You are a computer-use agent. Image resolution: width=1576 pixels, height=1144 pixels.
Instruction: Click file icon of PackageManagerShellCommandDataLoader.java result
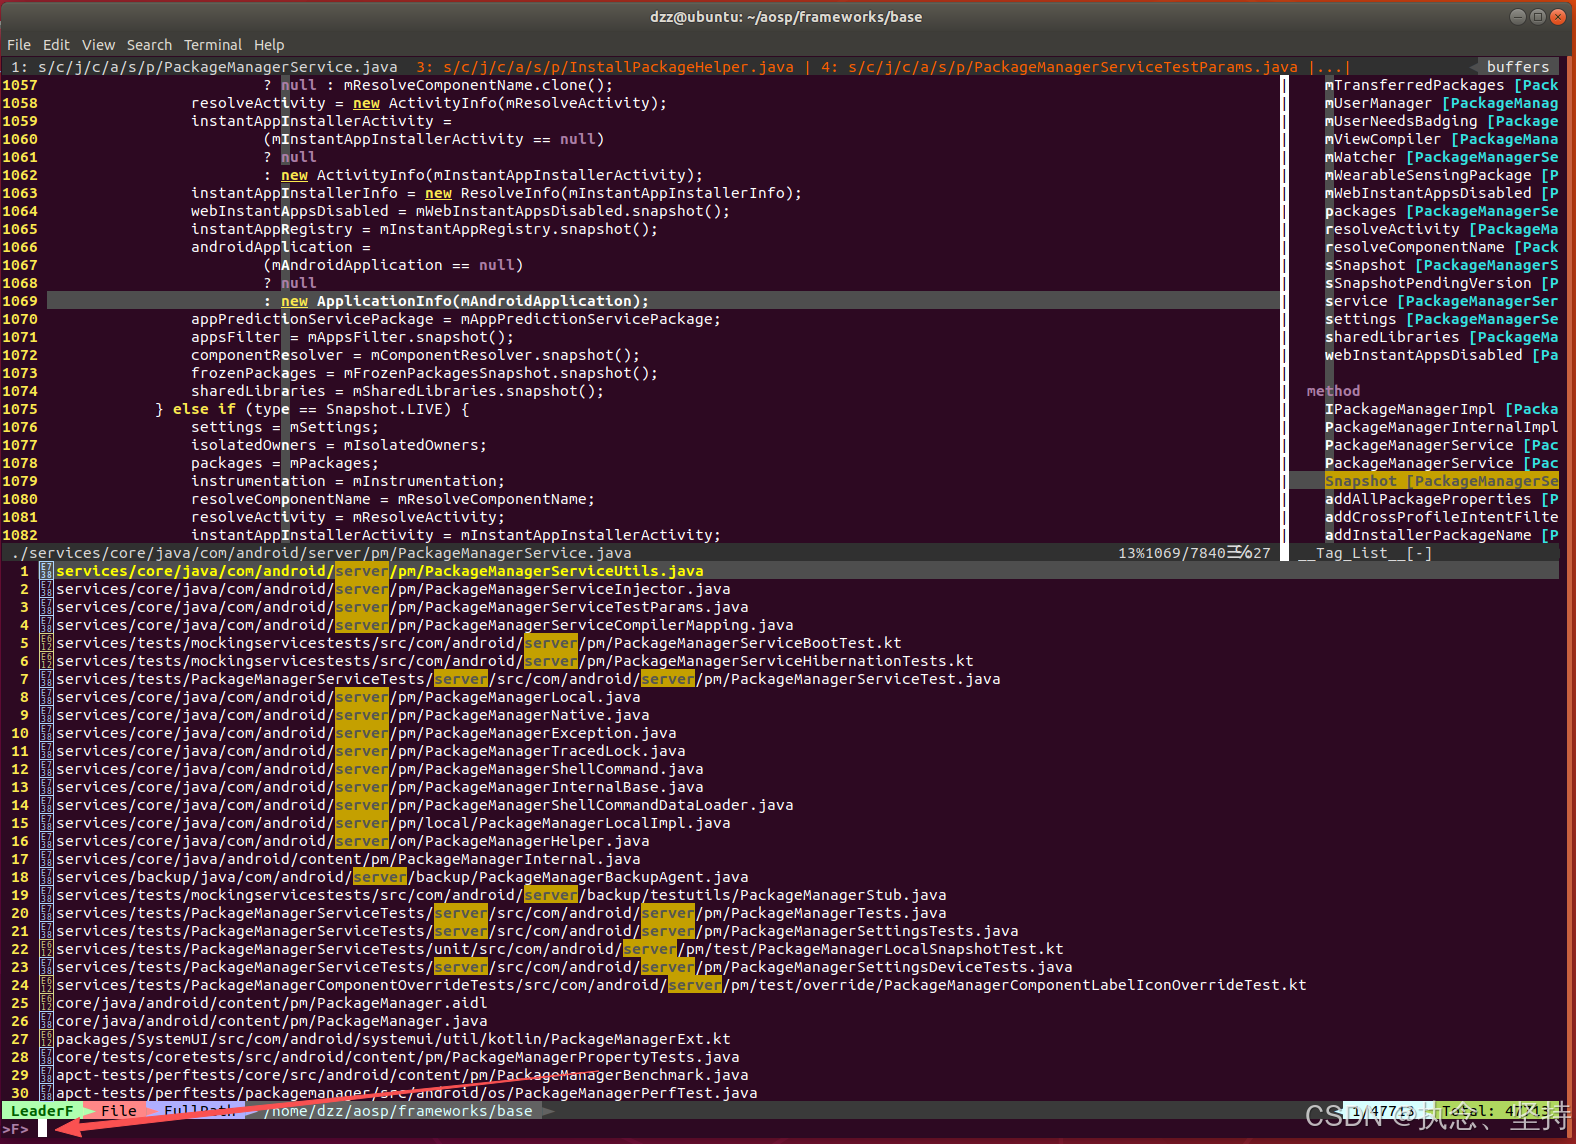click(46, 805)
